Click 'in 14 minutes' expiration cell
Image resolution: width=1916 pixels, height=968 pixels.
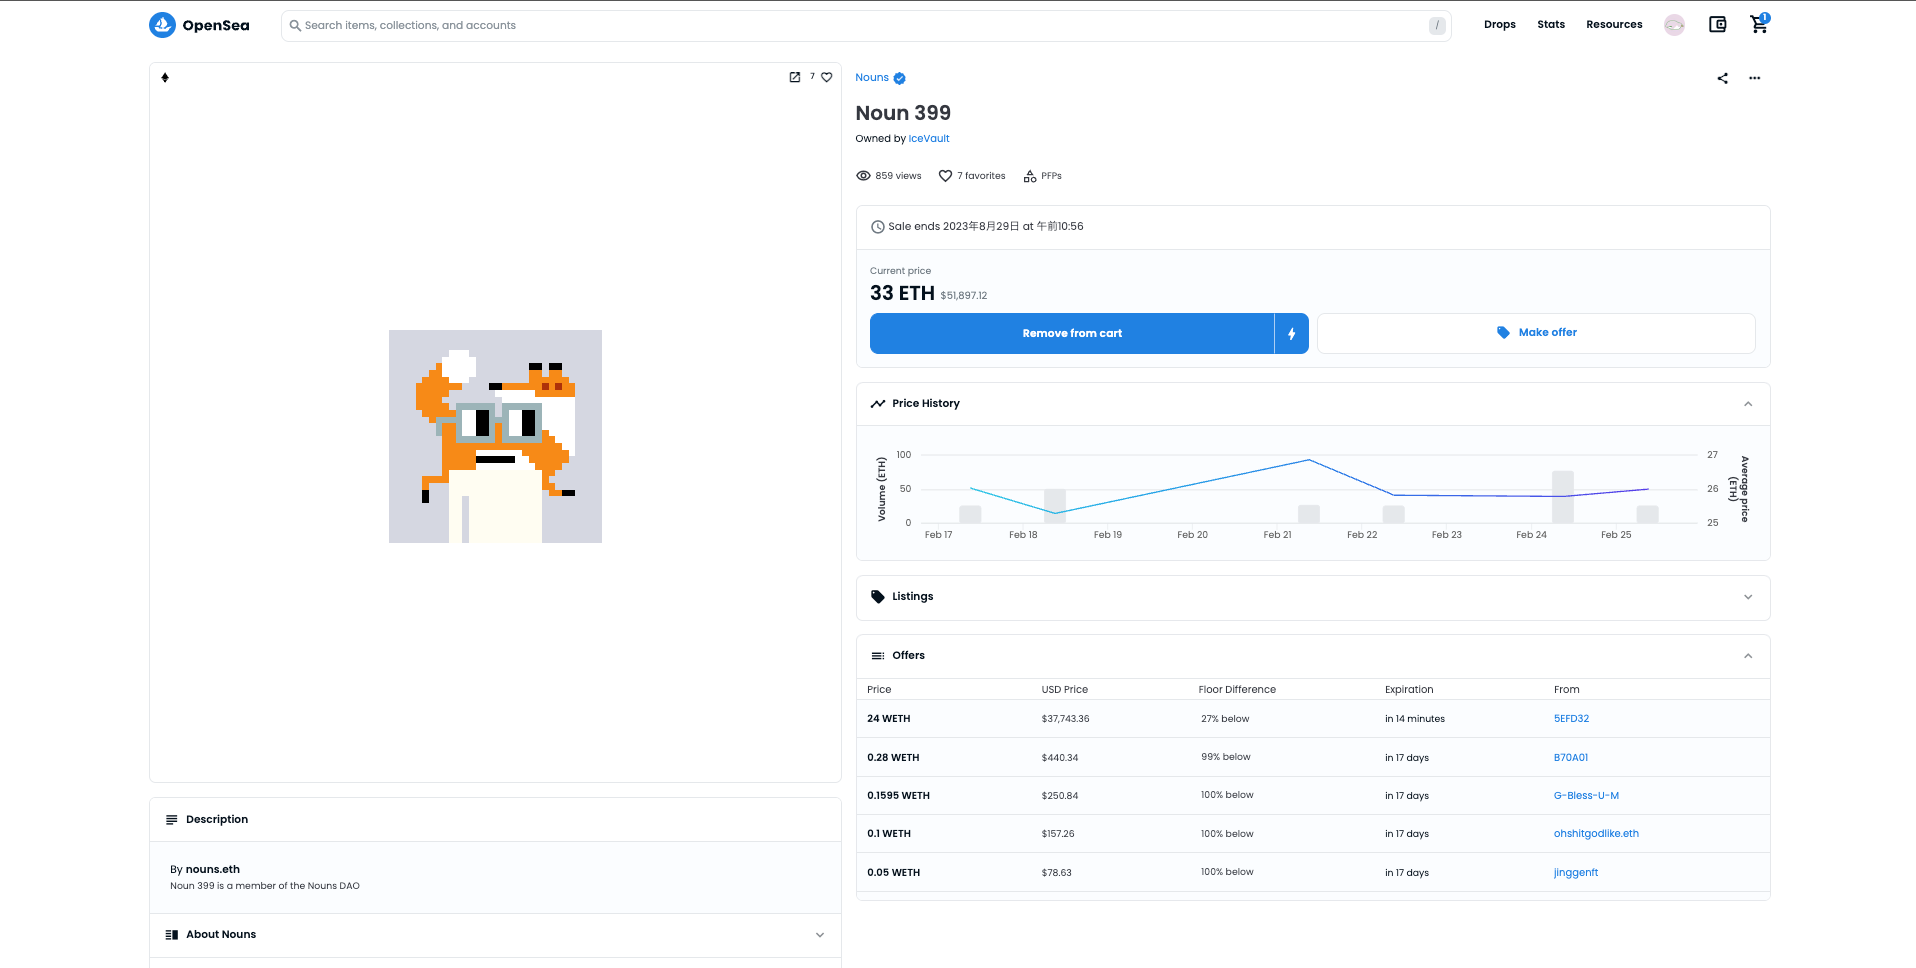(x=1414, y=719)
